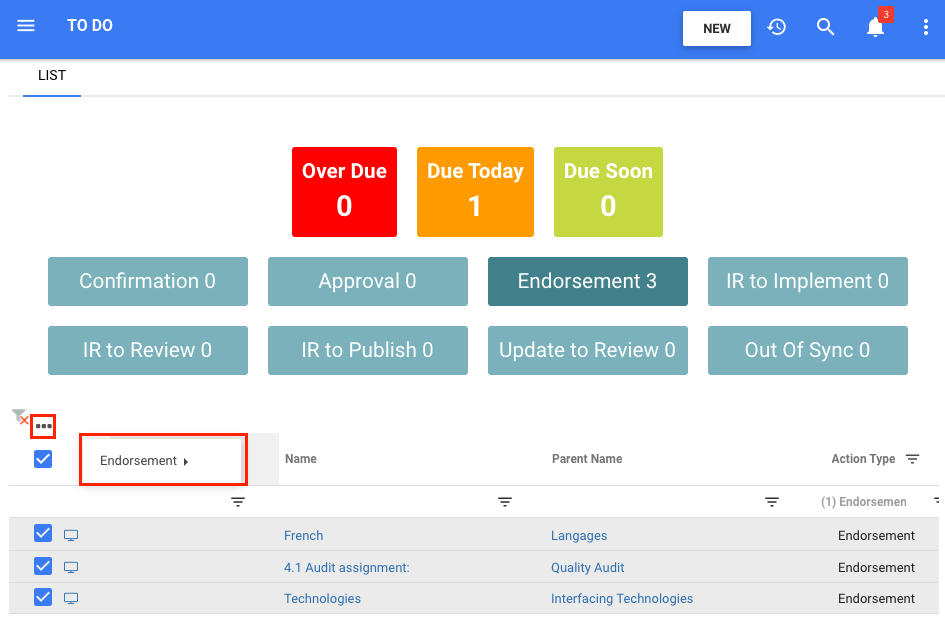Viewport: 945px width, 629px height.
Task: Open the vertical three-dot options menu
Action: (926, 28)
